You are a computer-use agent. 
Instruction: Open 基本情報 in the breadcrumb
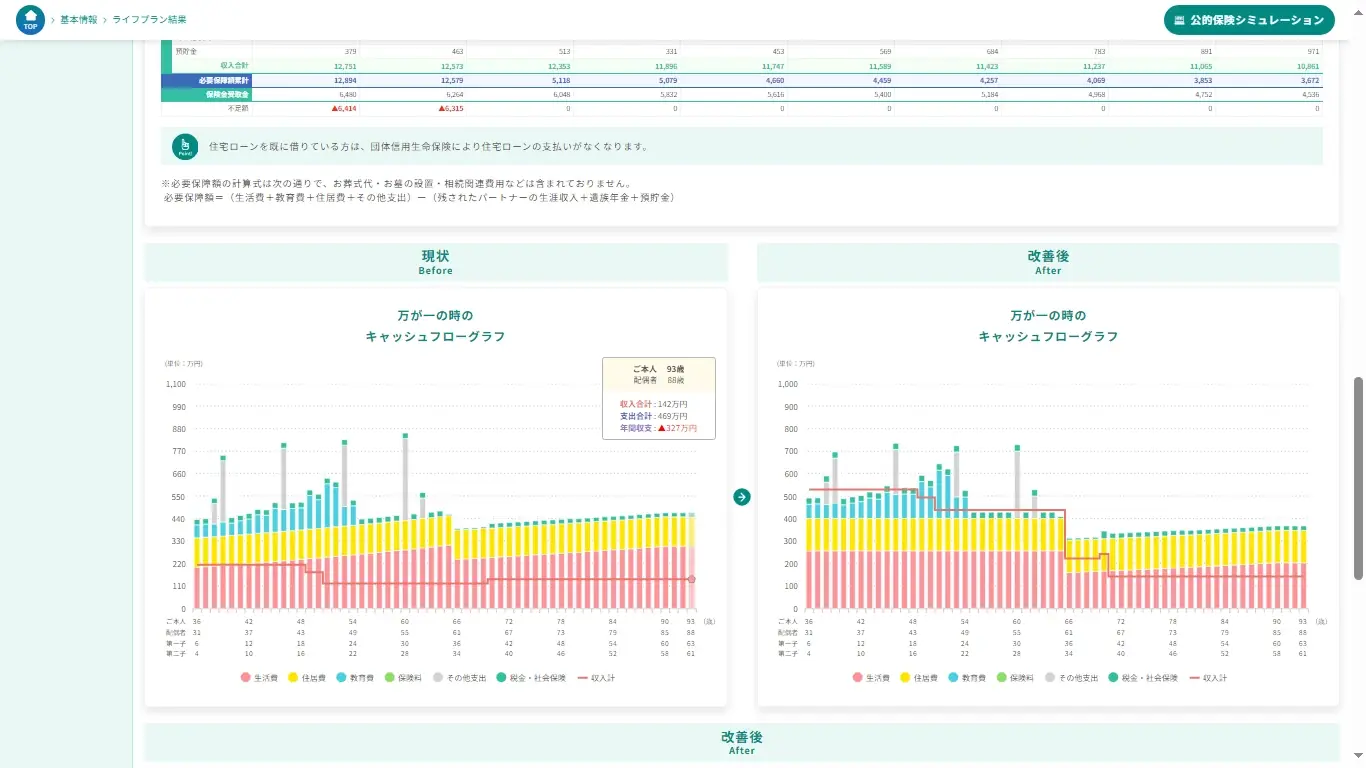point(78,20)
